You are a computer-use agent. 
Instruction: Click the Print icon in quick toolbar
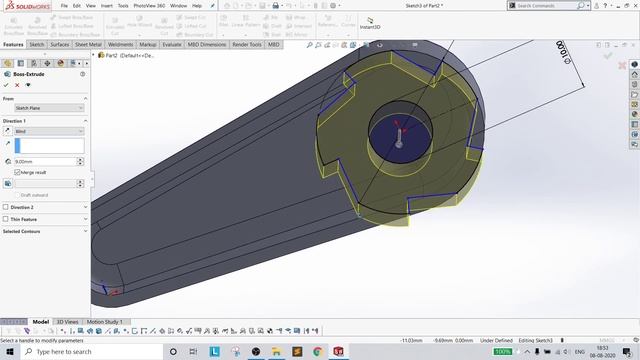[x=276, y=6]
